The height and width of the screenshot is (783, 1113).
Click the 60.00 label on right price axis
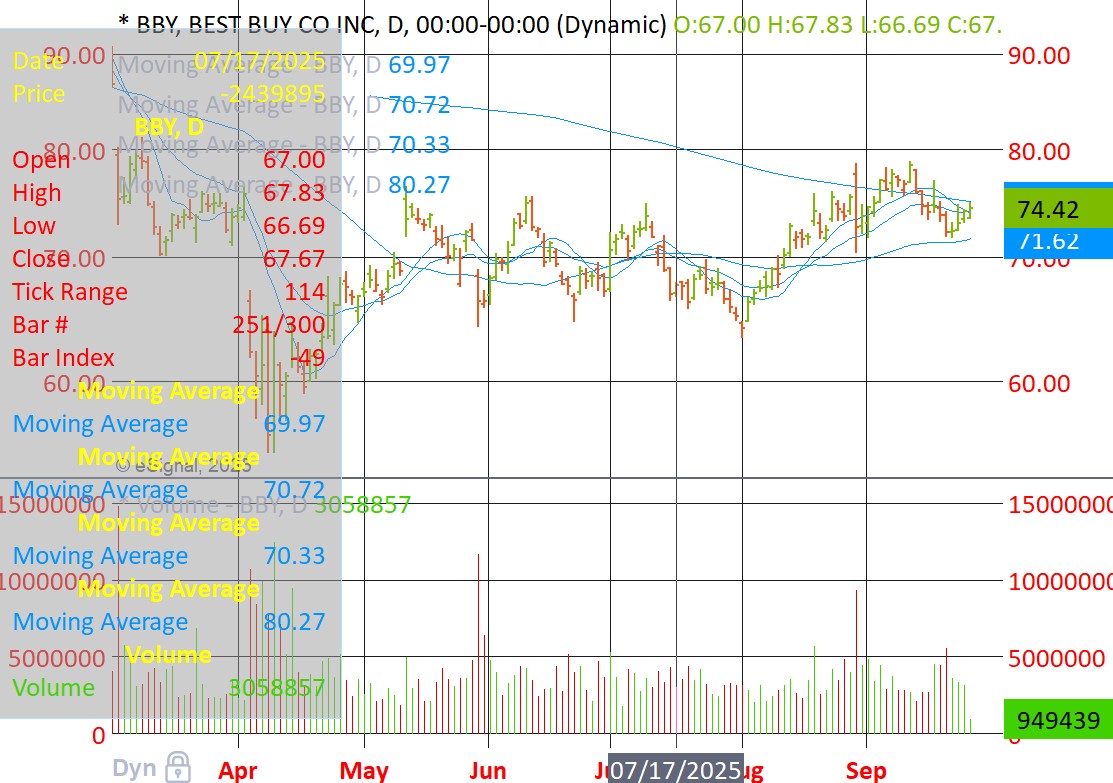1040,384
